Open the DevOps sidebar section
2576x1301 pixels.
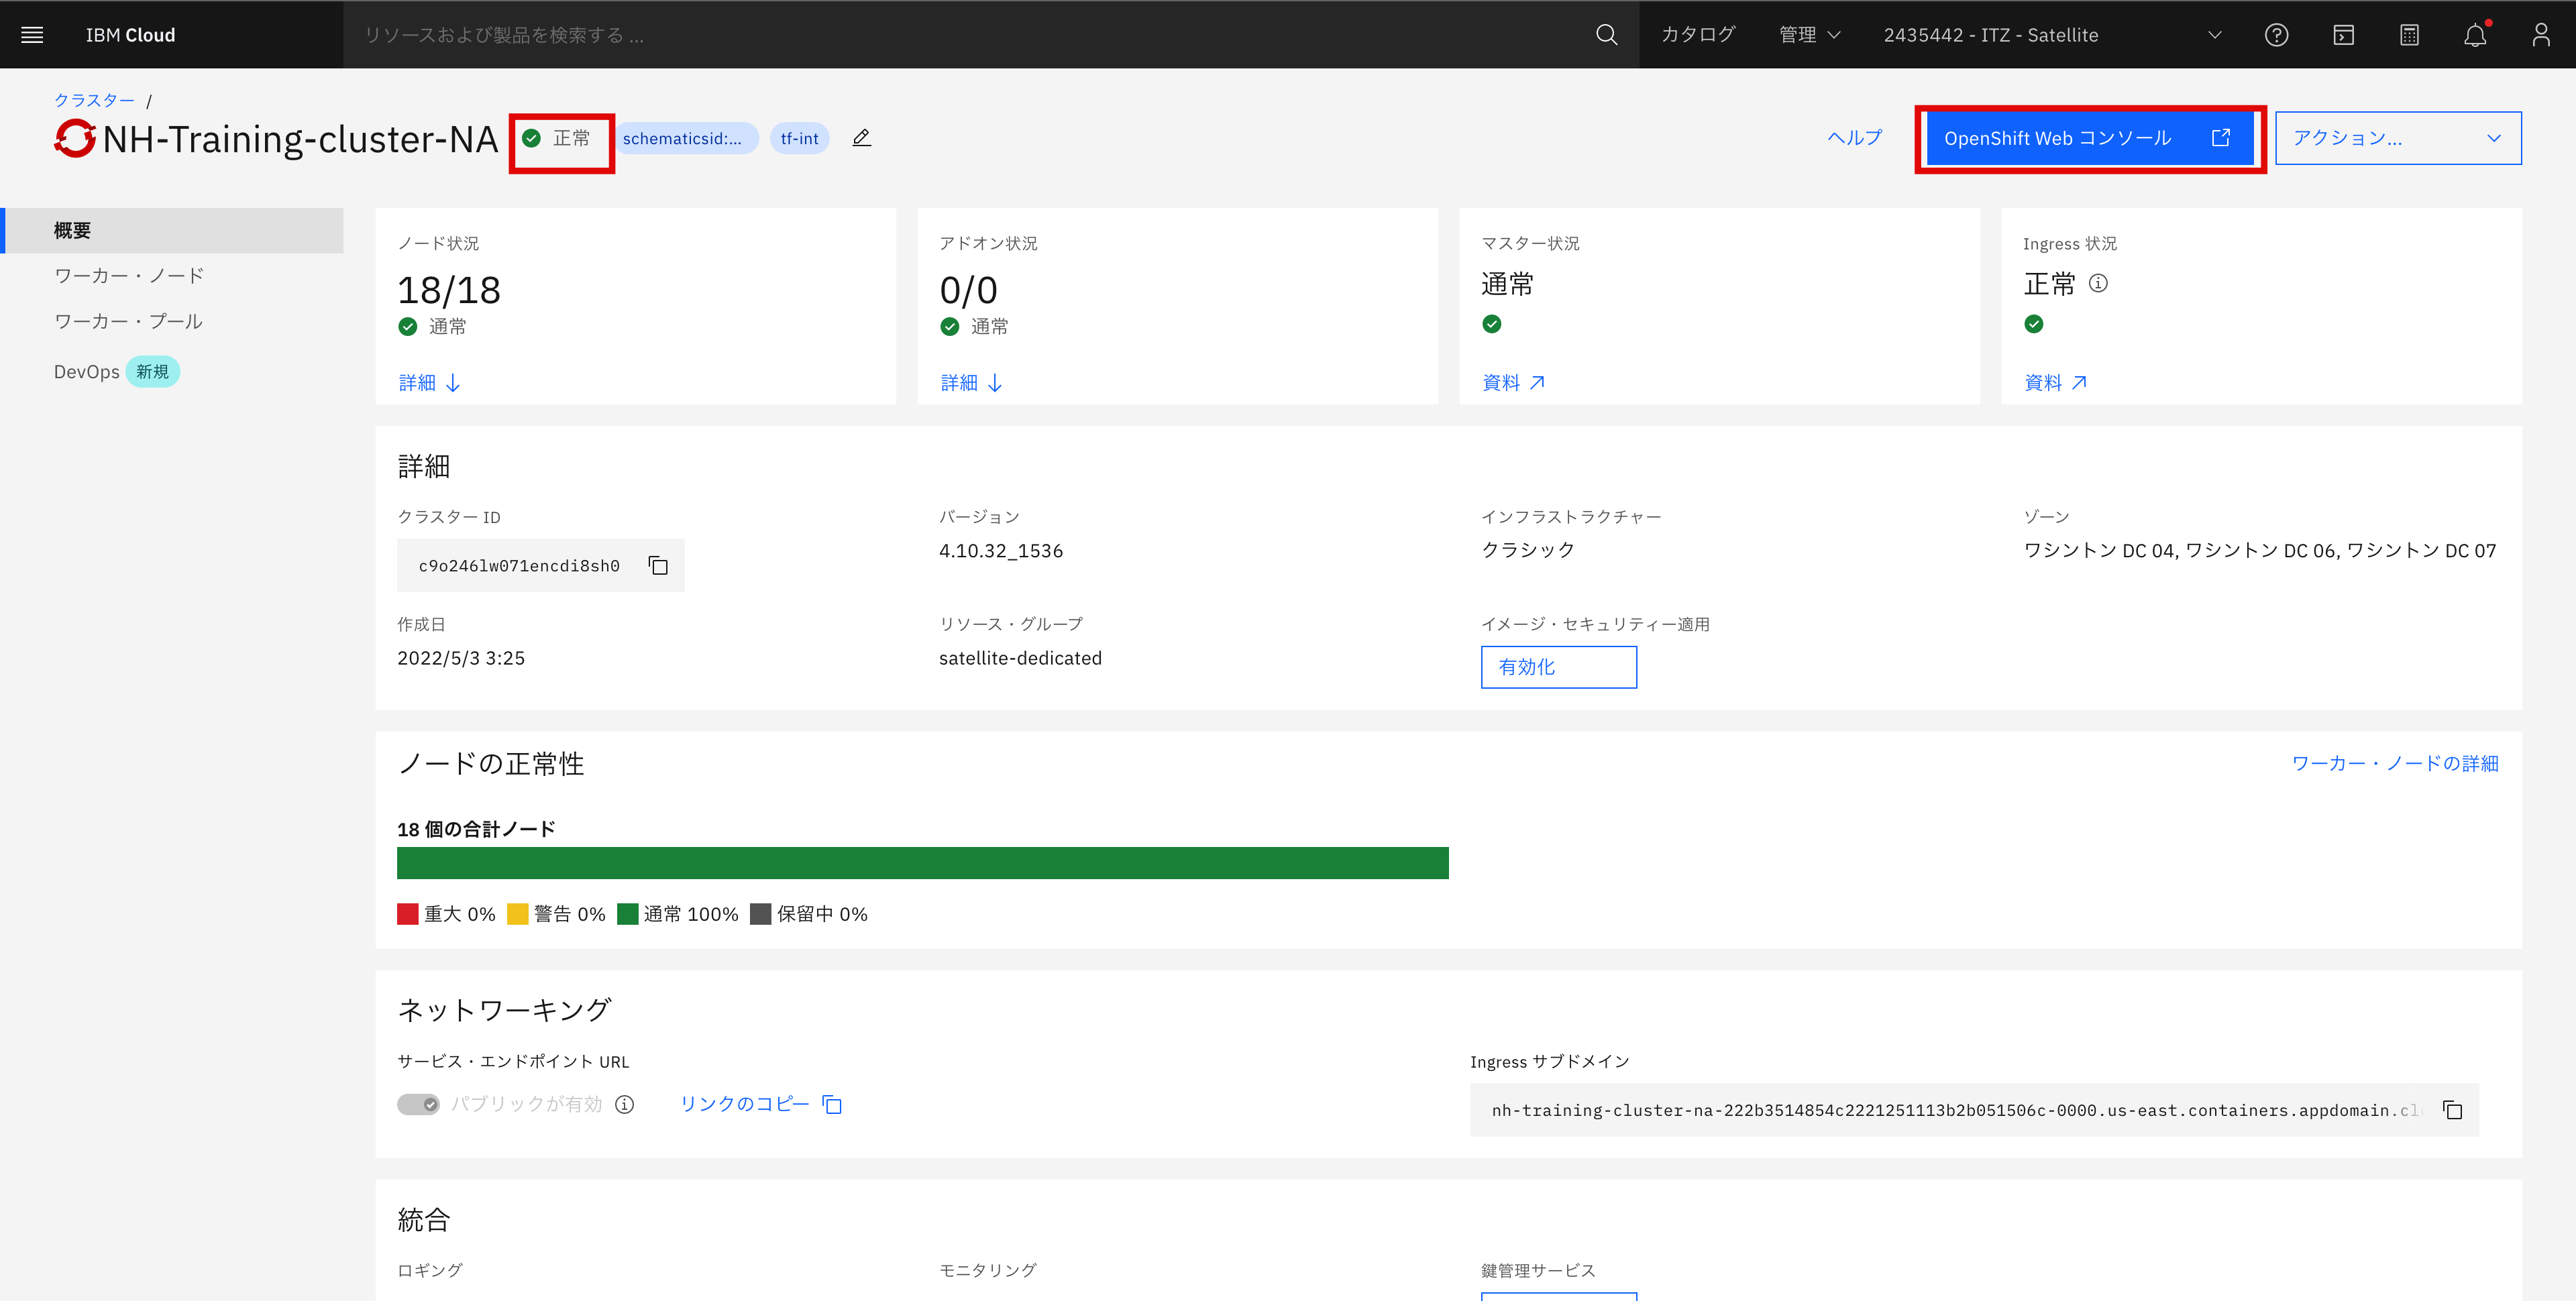click(86, 371)
